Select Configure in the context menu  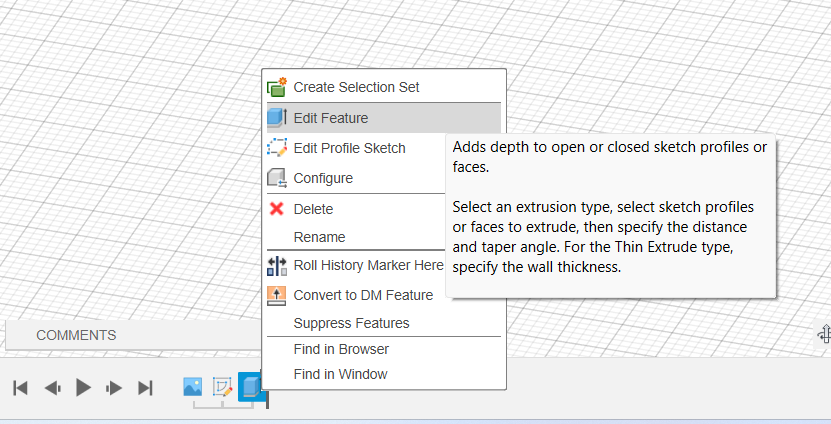pyautogui.click(x=355, y=178)
